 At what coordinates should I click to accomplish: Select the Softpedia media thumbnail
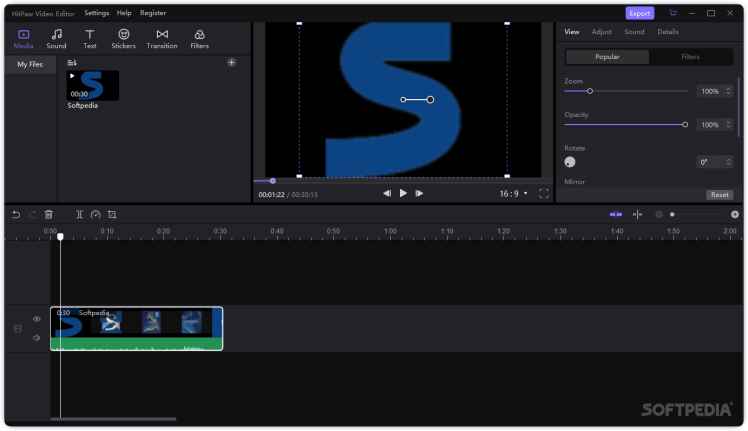click(93, 85)
